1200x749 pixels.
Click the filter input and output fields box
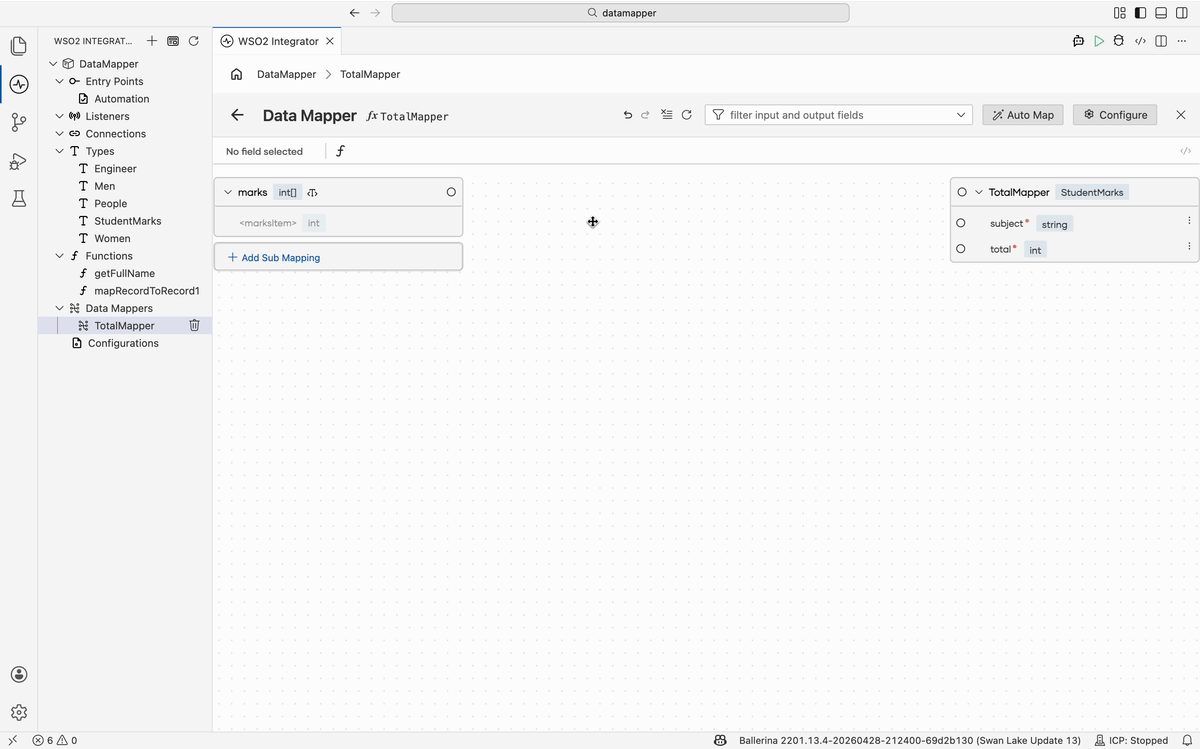pos(838,115)
